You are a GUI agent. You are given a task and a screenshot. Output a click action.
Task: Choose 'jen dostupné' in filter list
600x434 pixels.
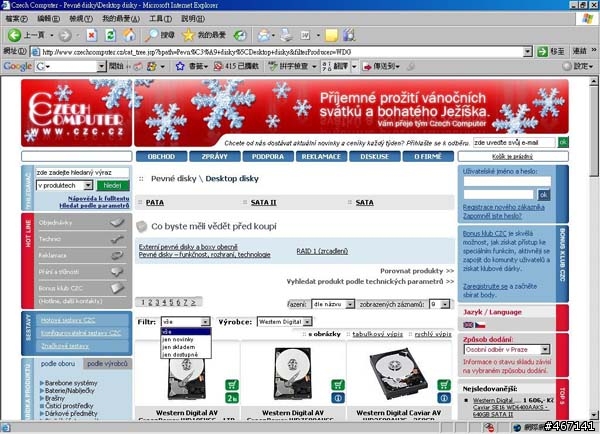pos(180,355)
